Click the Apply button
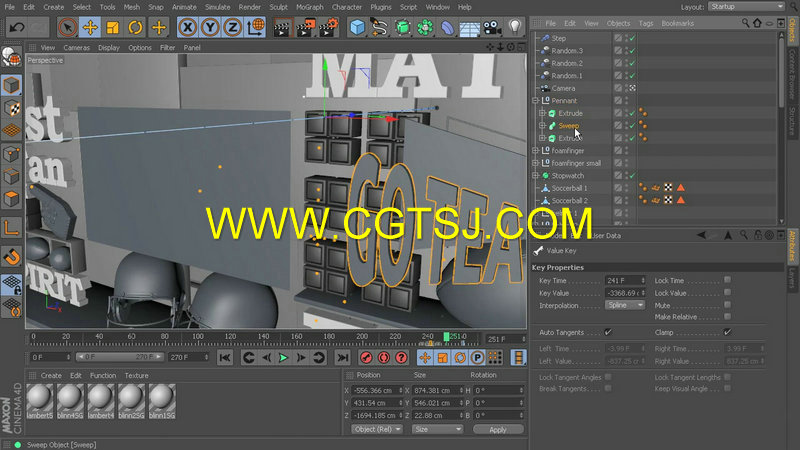The height and width of the screenshot is (450, 800). [498, 430]
